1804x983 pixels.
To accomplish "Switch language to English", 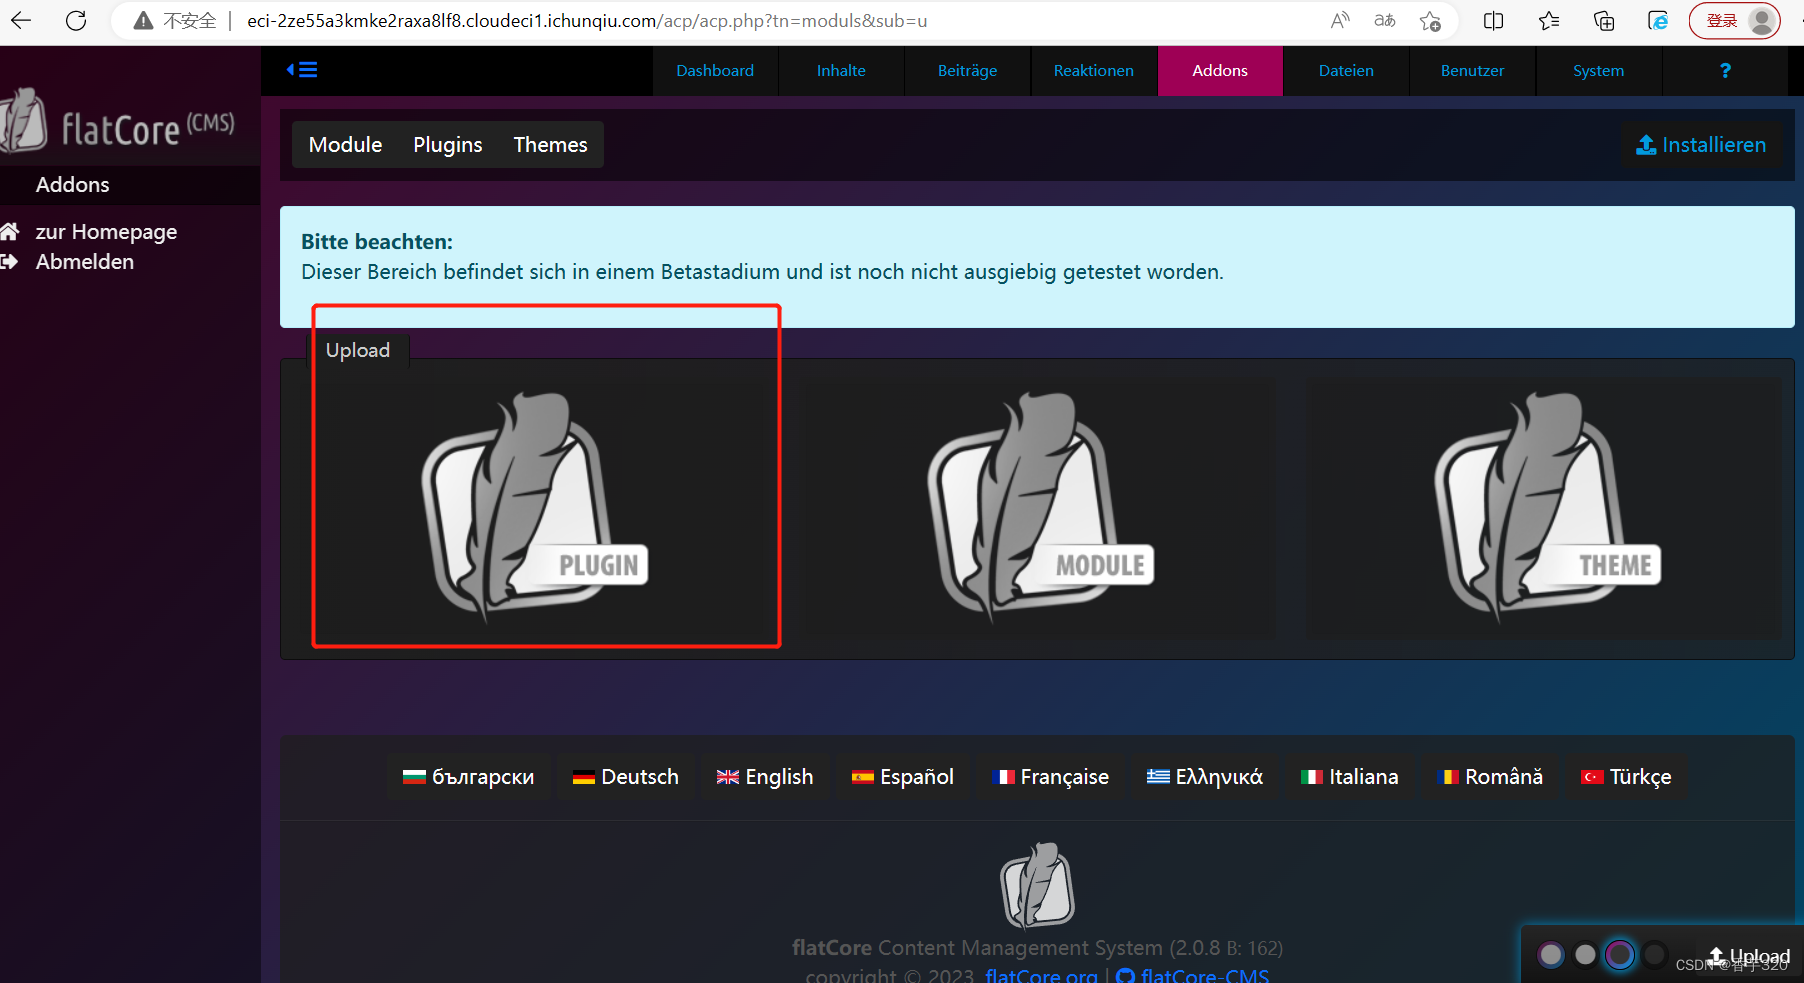I will coord(765,777).
